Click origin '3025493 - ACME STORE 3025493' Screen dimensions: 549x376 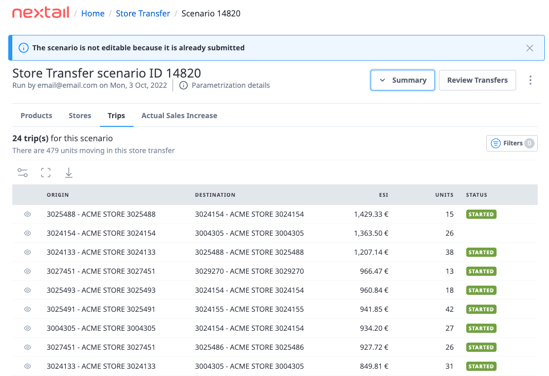101,290
